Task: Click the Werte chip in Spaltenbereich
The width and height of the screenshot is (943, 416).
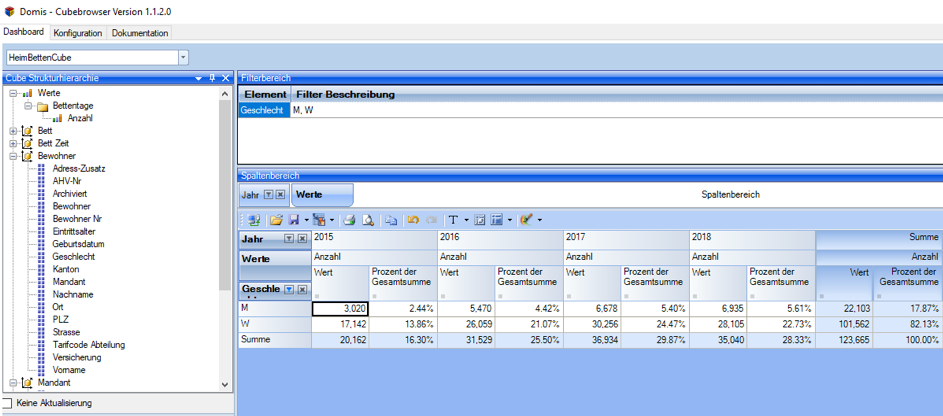Action: (322, 195)
